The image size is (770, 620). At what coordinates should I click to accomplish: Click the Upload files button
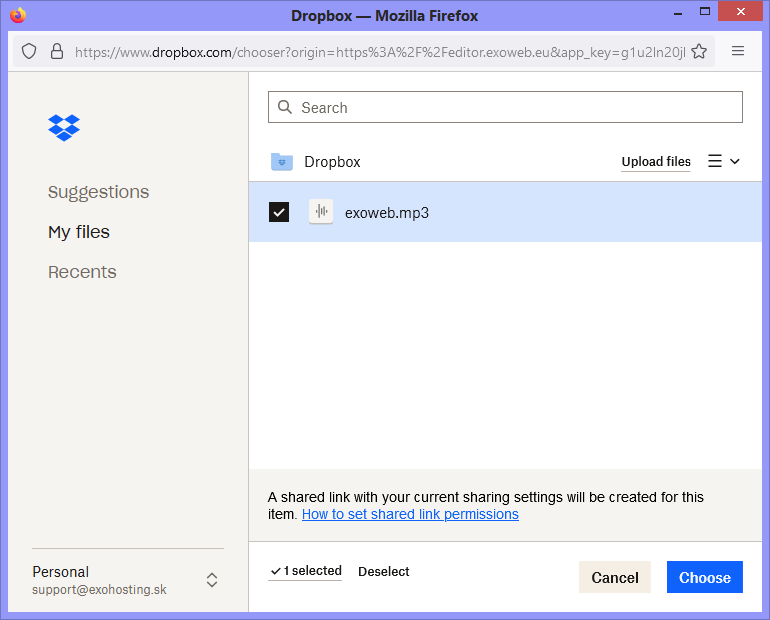point(656,162)
